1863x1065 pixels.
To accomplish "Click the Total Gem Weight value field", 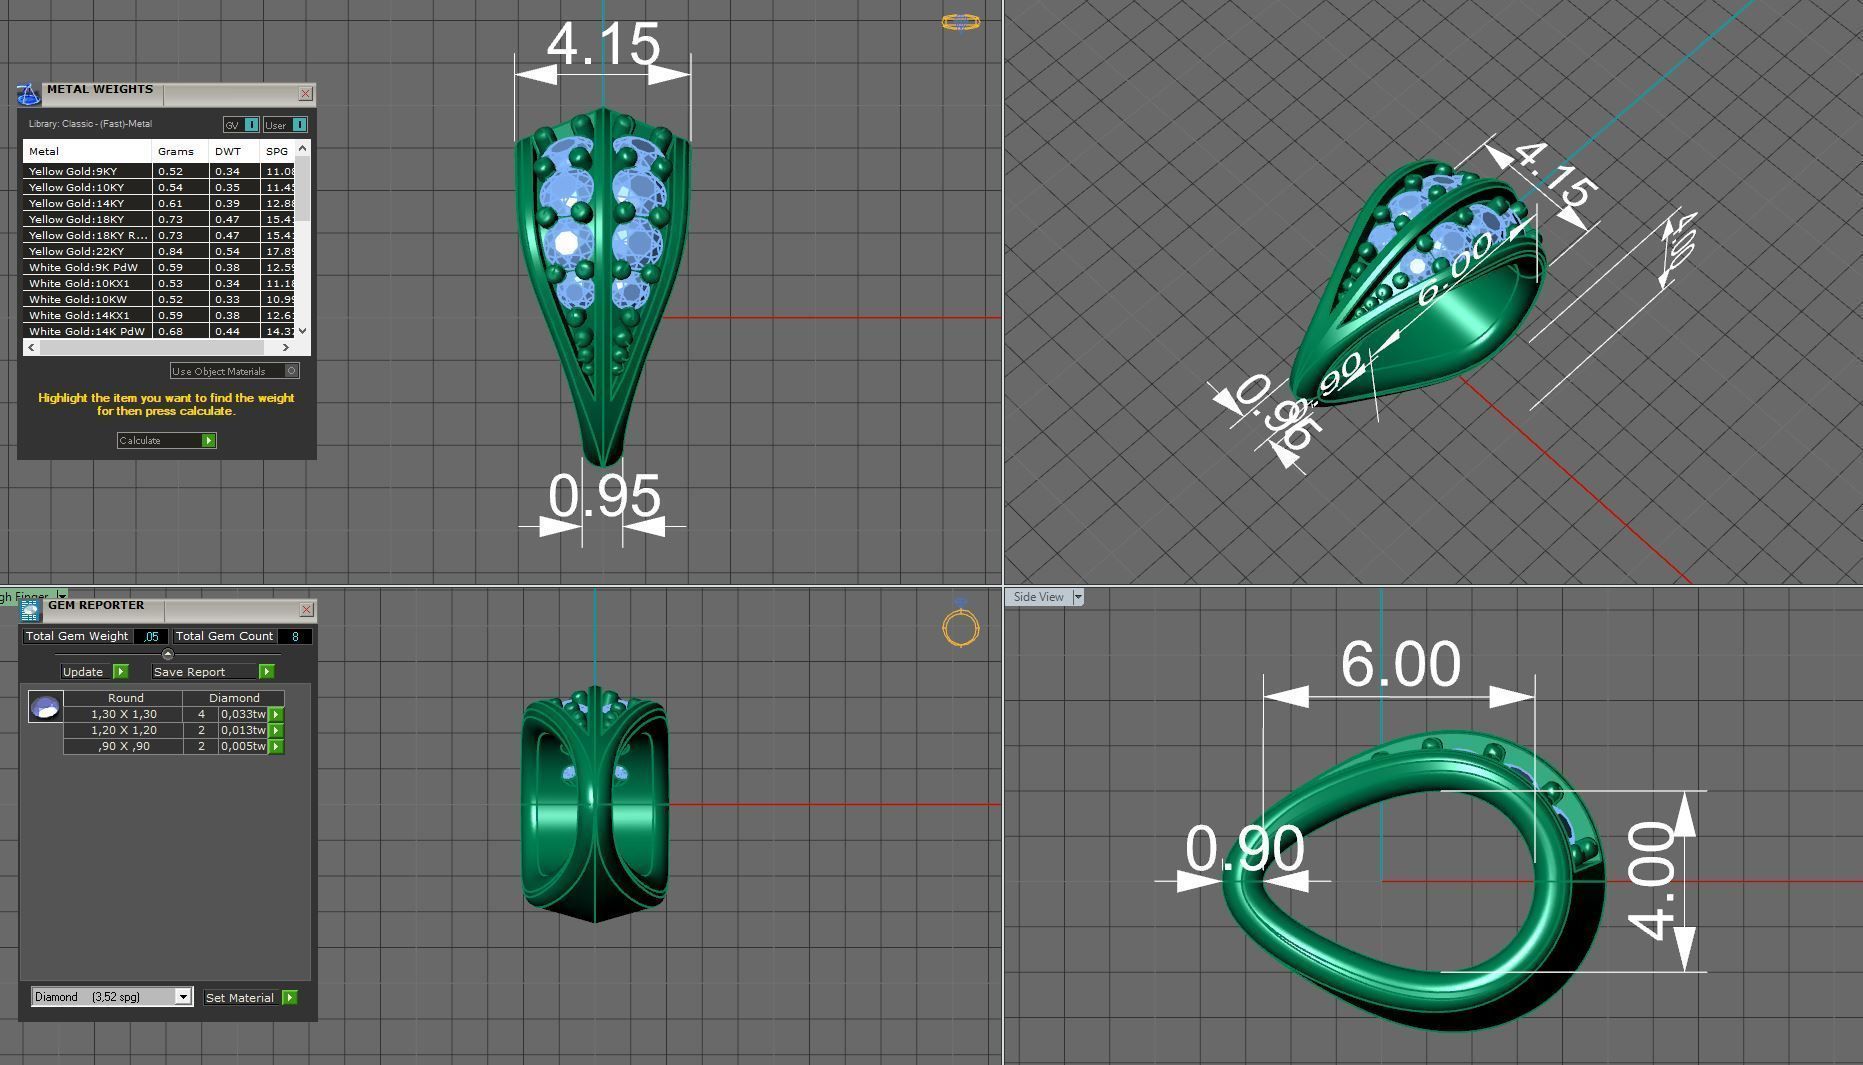I will point(151,636).
